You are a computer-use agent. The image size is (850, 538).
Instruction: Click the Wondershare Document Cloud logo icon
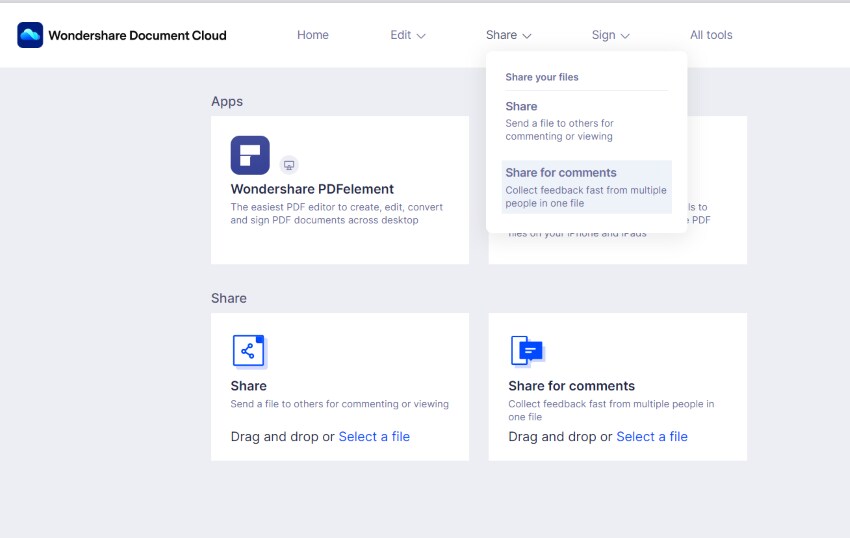30,35
